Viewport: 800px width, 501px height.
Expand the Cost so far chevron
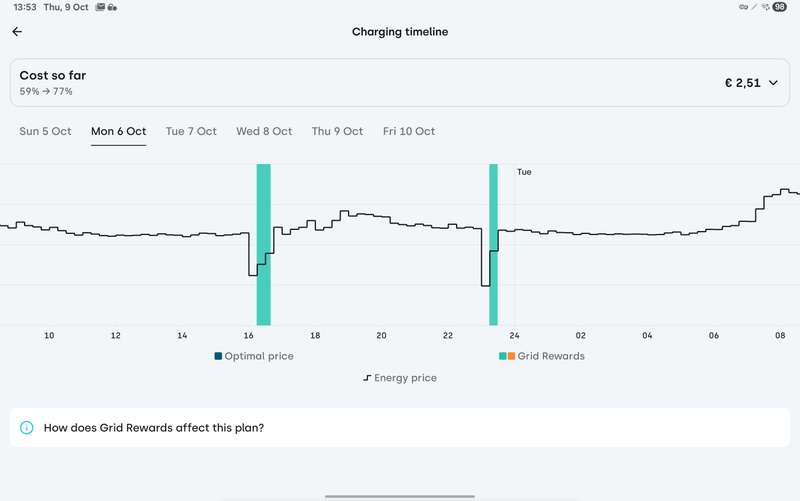(x=773, y=83)
